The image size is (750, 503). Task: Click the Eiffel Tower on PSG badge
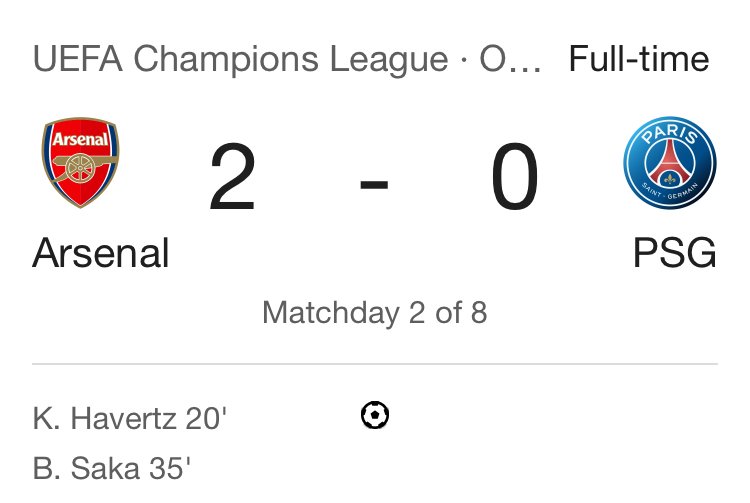[x=670, y=163]
